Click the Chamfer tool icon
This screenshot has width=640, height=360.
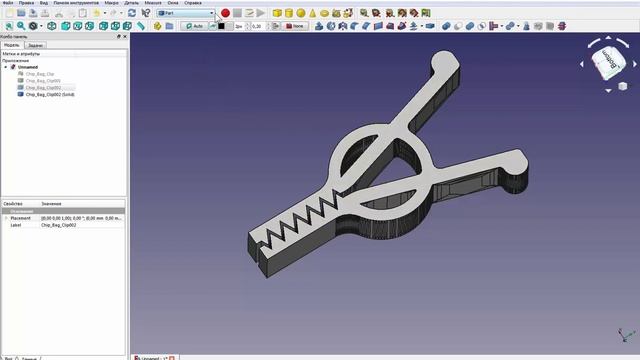367,26
